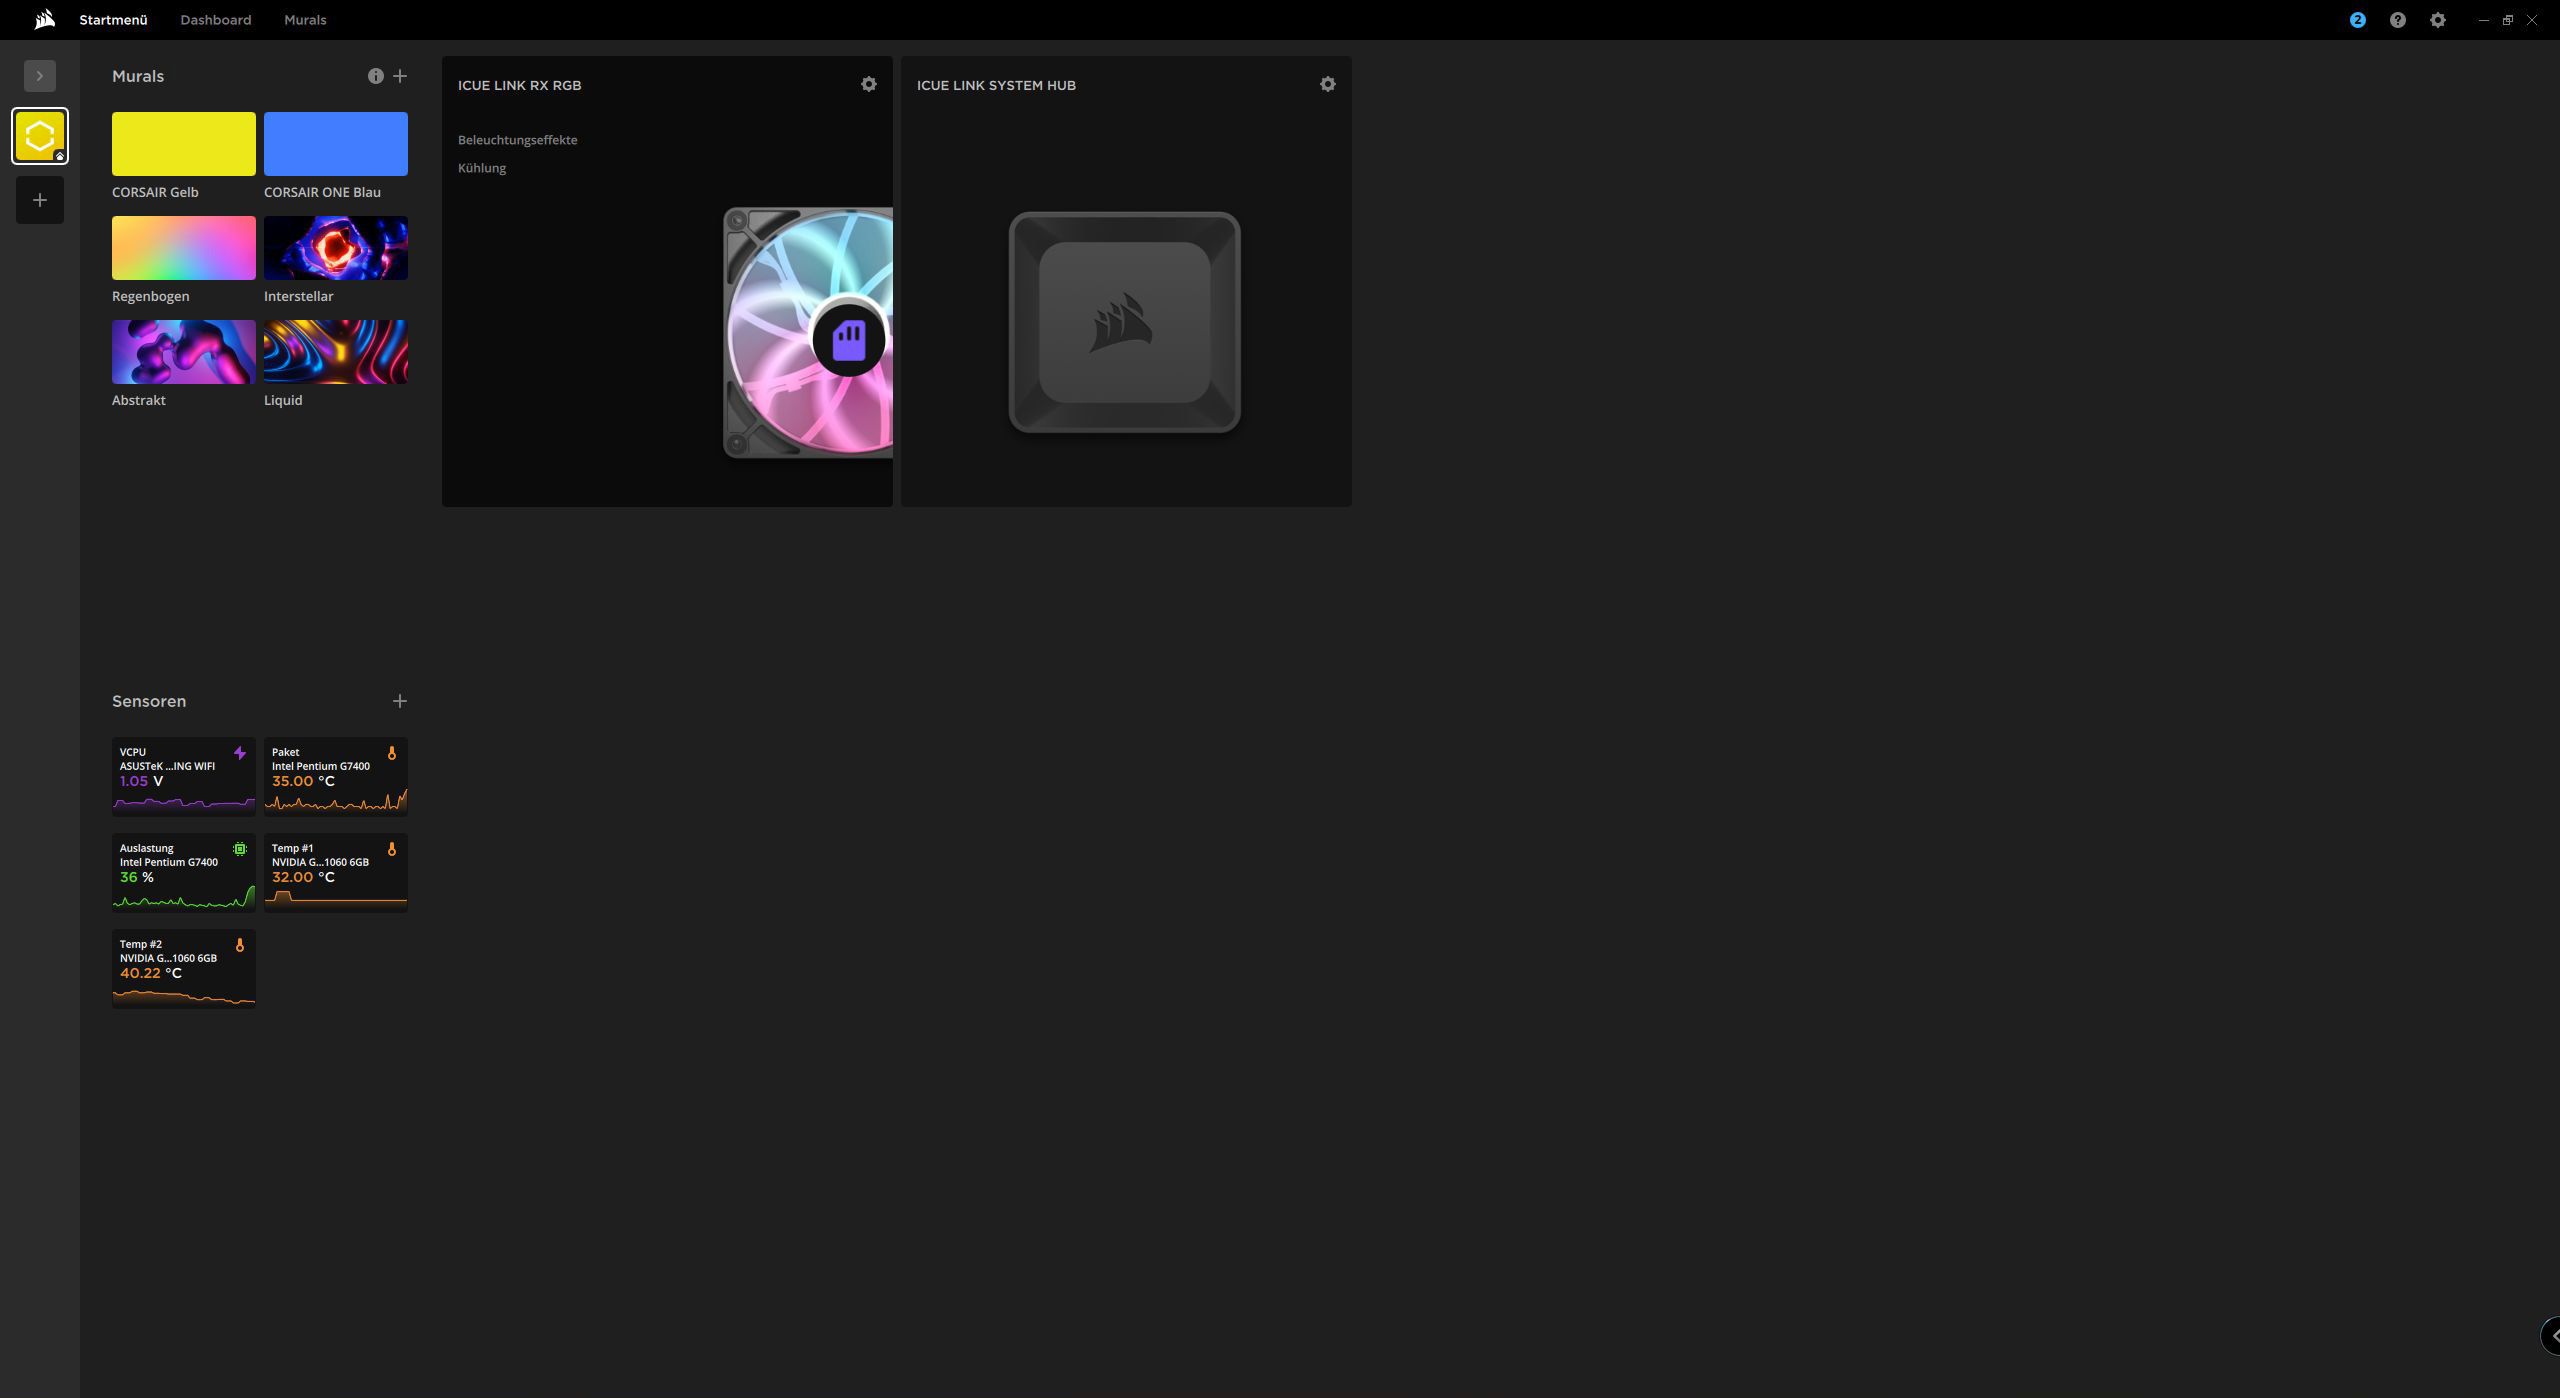Create new profile with sidebar plus button
Image resolution: width=2560 pixels, height=1398 pixels.
pos(40,200)
